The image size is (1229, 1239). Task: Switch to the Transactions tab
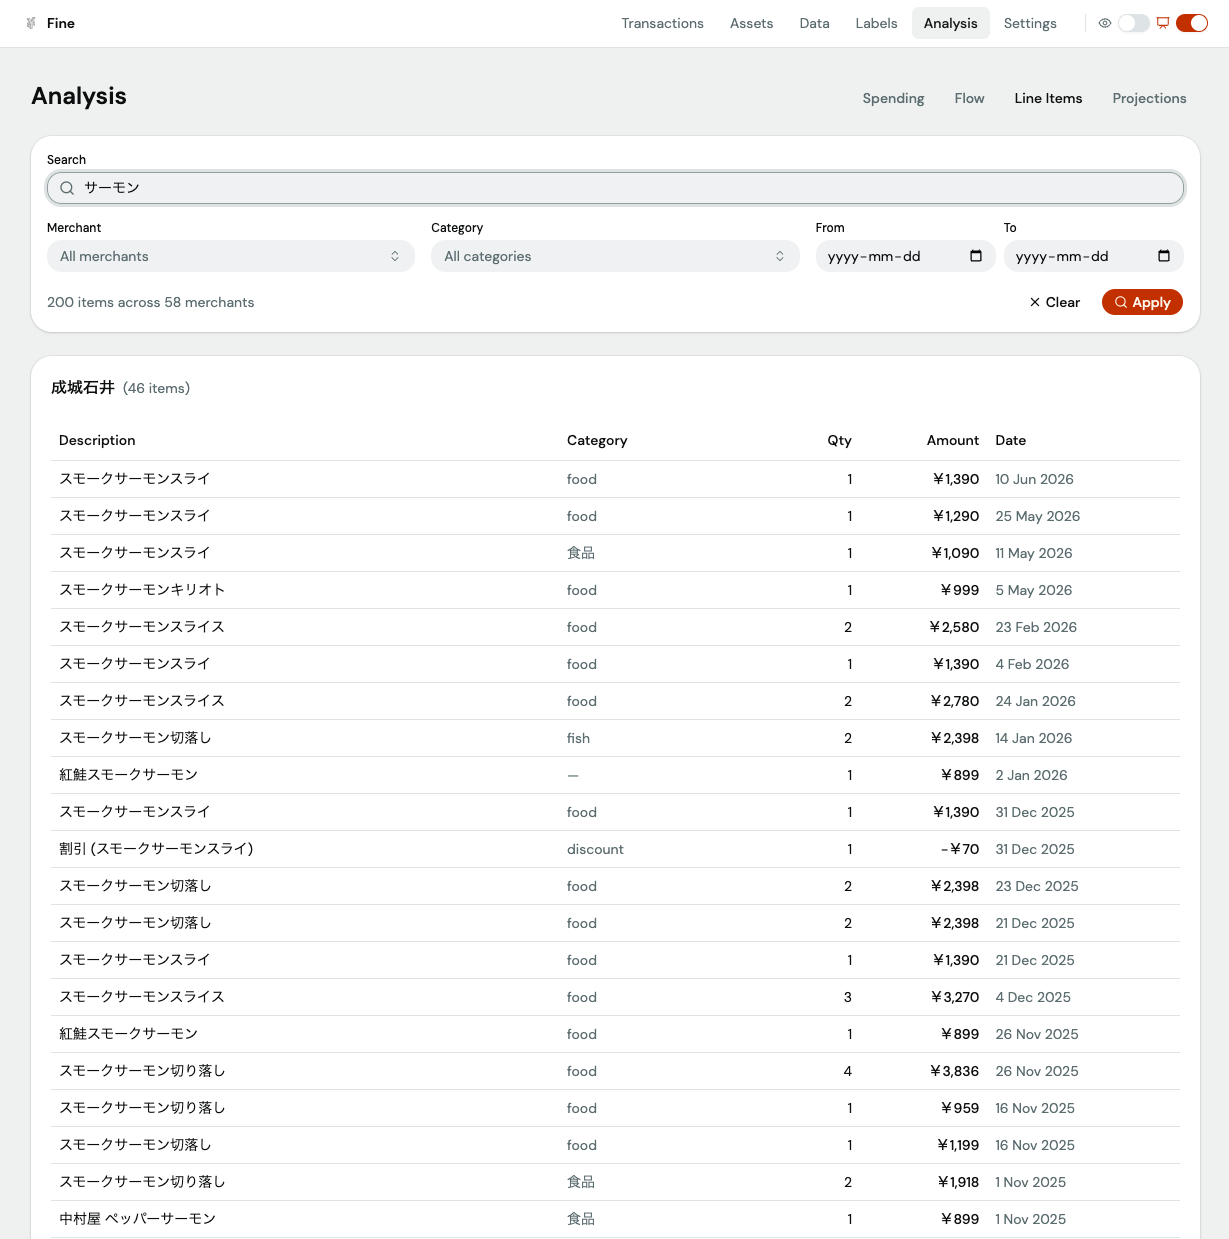(662, 23)
